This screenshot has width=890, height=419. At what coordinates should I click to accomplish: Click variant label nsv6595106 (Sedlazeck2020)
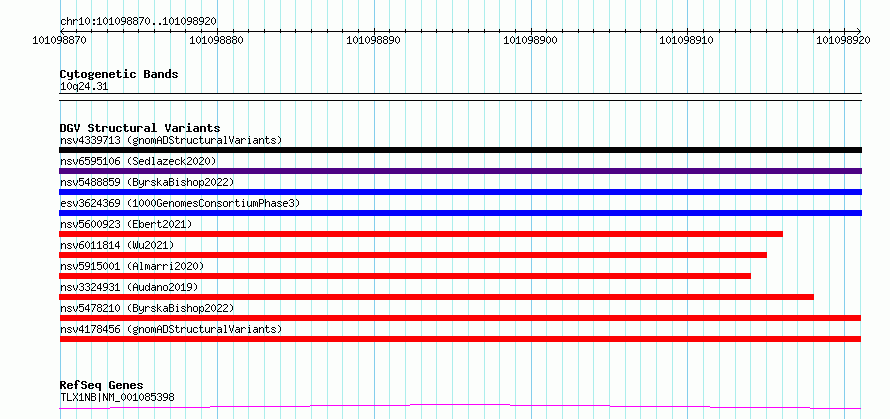[138, 161]
